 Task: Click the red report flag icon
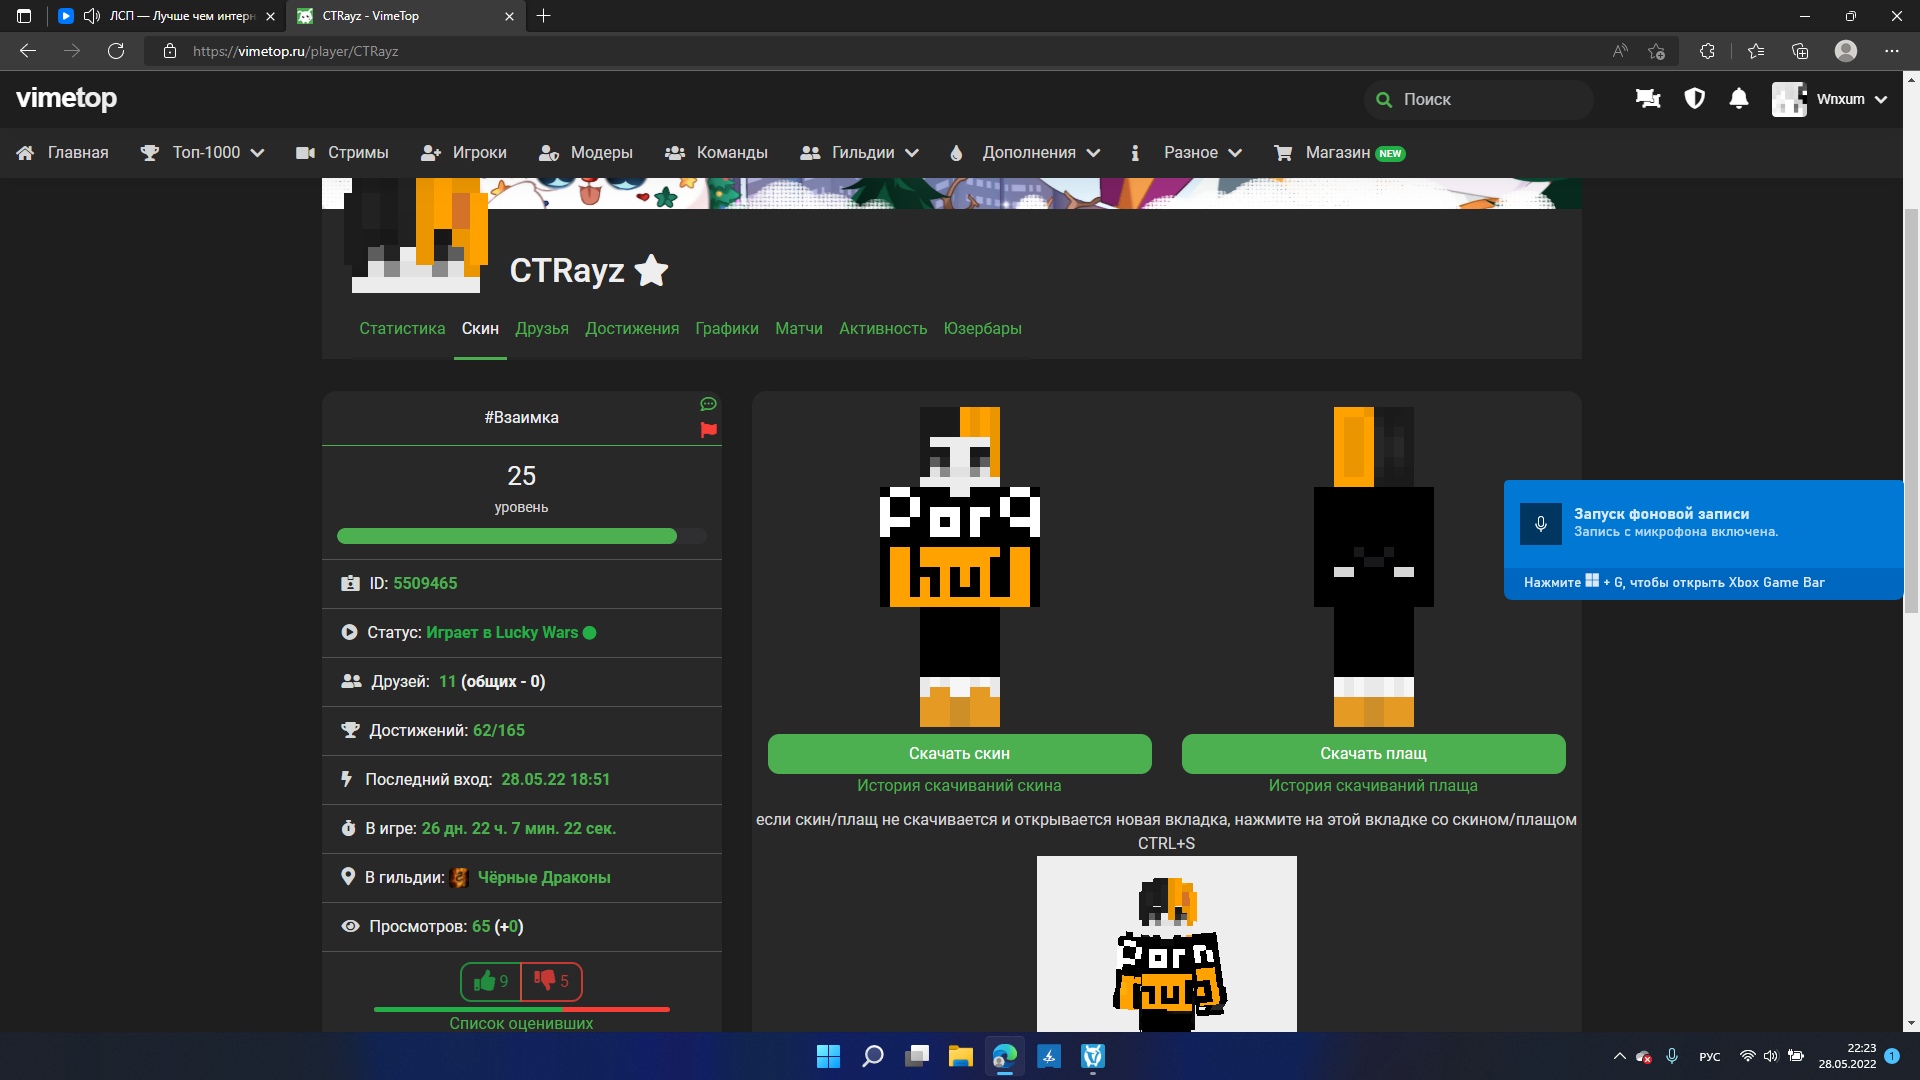click(x=708, y=430)
